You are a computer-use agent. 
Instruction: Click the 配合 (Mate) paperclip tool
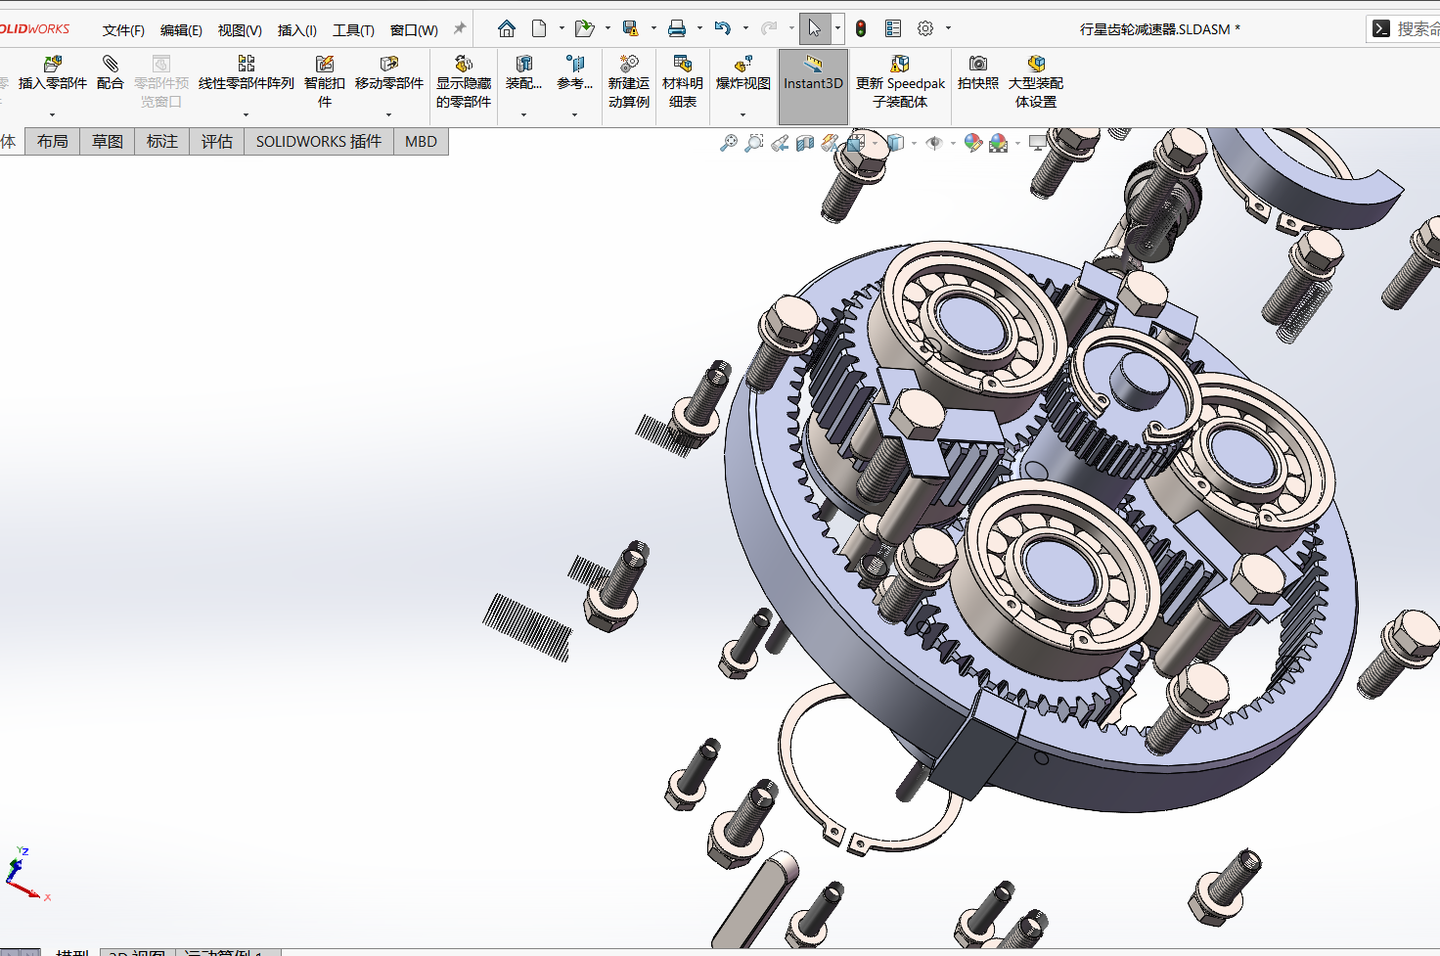point(110,74)
